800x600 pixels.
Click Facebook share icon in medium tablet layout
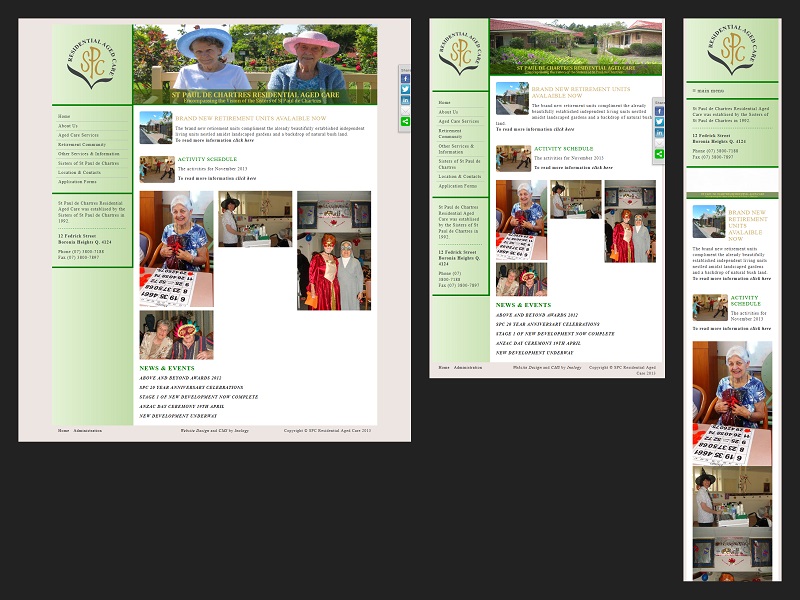pyautogui.click(x=659, y=111)
